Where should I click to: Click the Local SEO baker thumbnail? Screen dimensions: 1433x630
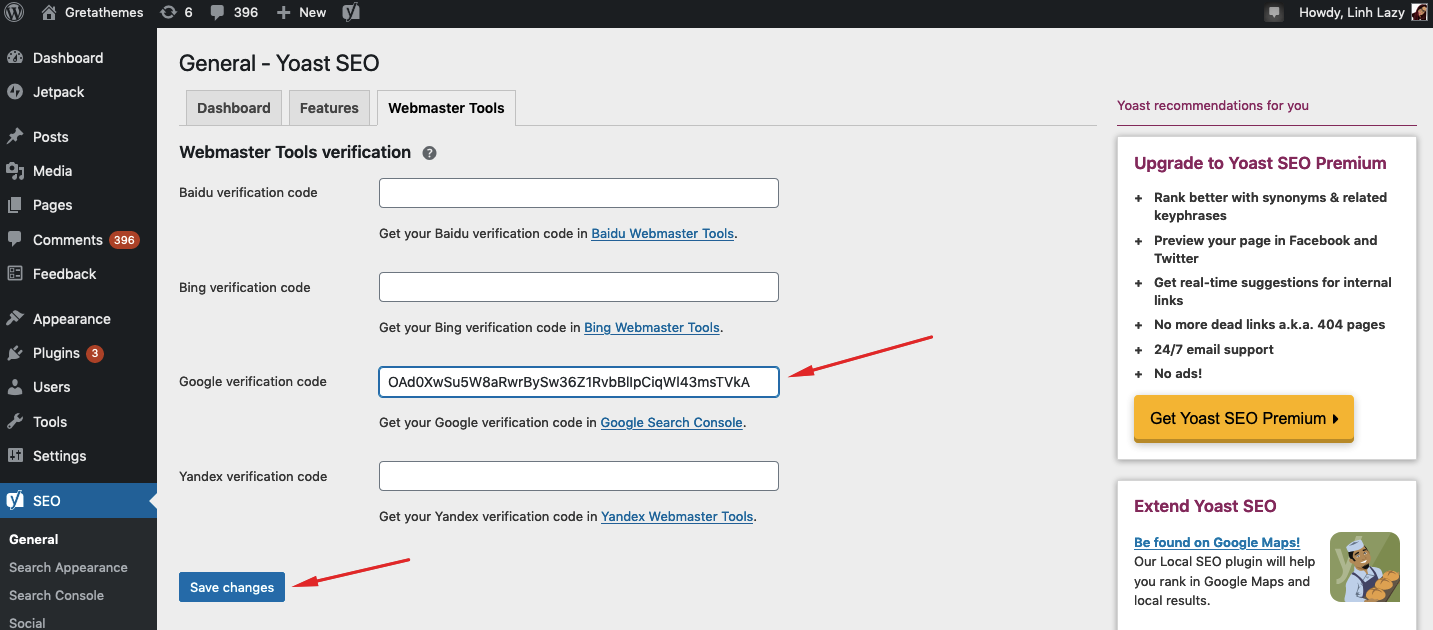click(x=1364, y=567)
